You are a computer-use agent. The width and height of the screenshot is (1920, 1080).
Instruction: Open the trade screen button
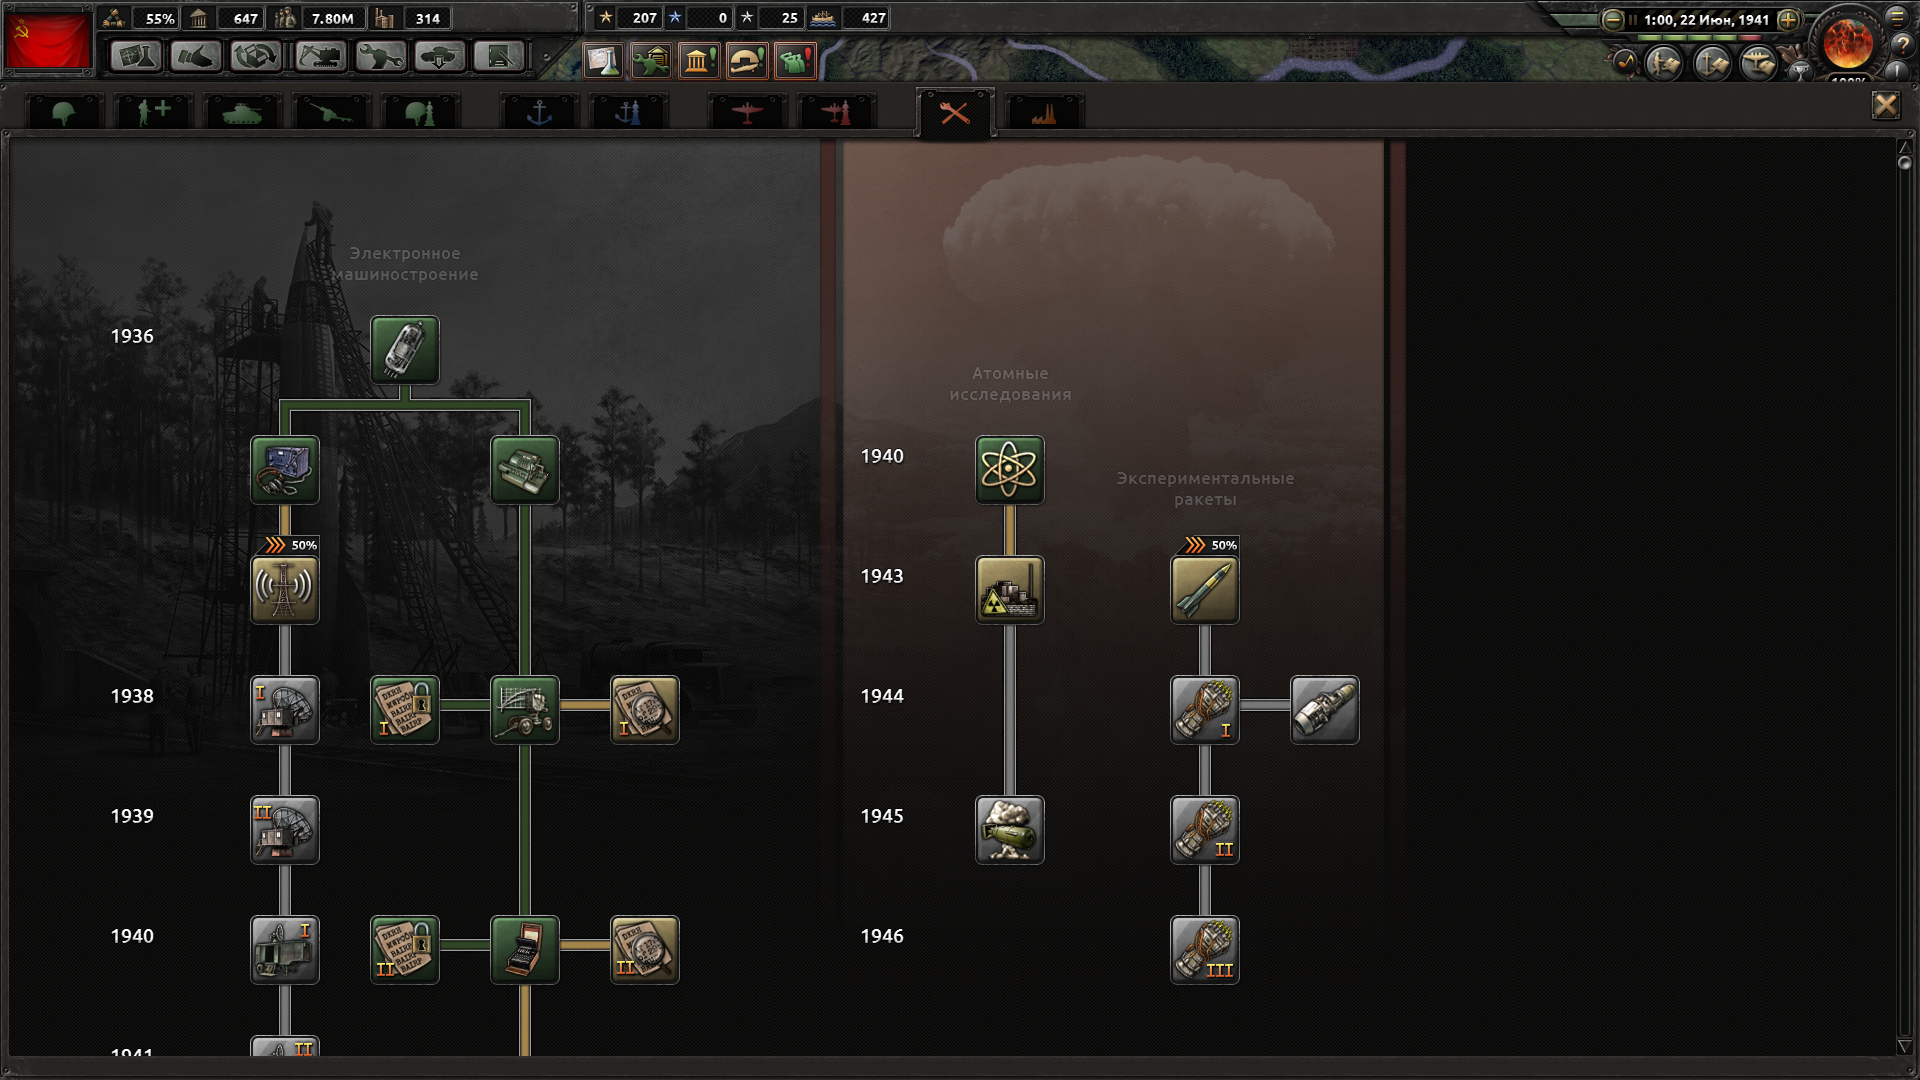tap(256, 57)
